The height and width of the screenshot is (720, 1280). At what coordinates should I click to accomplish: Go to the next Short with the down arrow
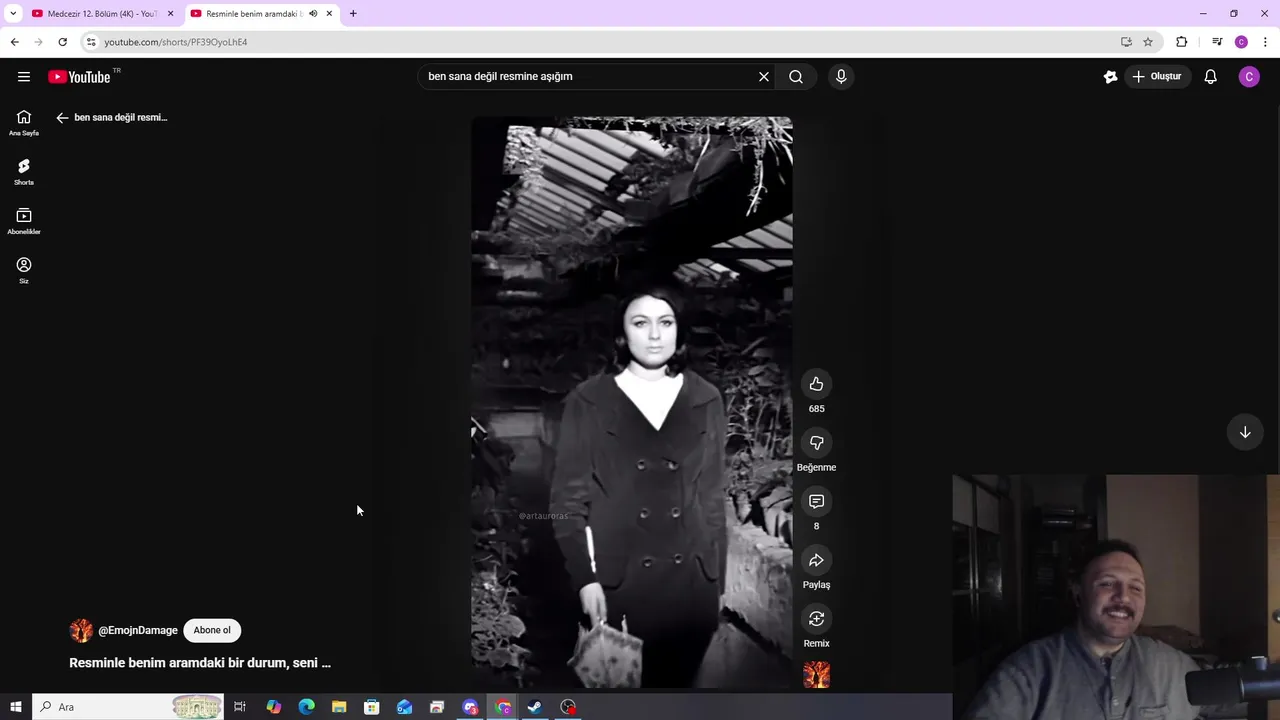tap(1245, 432)
